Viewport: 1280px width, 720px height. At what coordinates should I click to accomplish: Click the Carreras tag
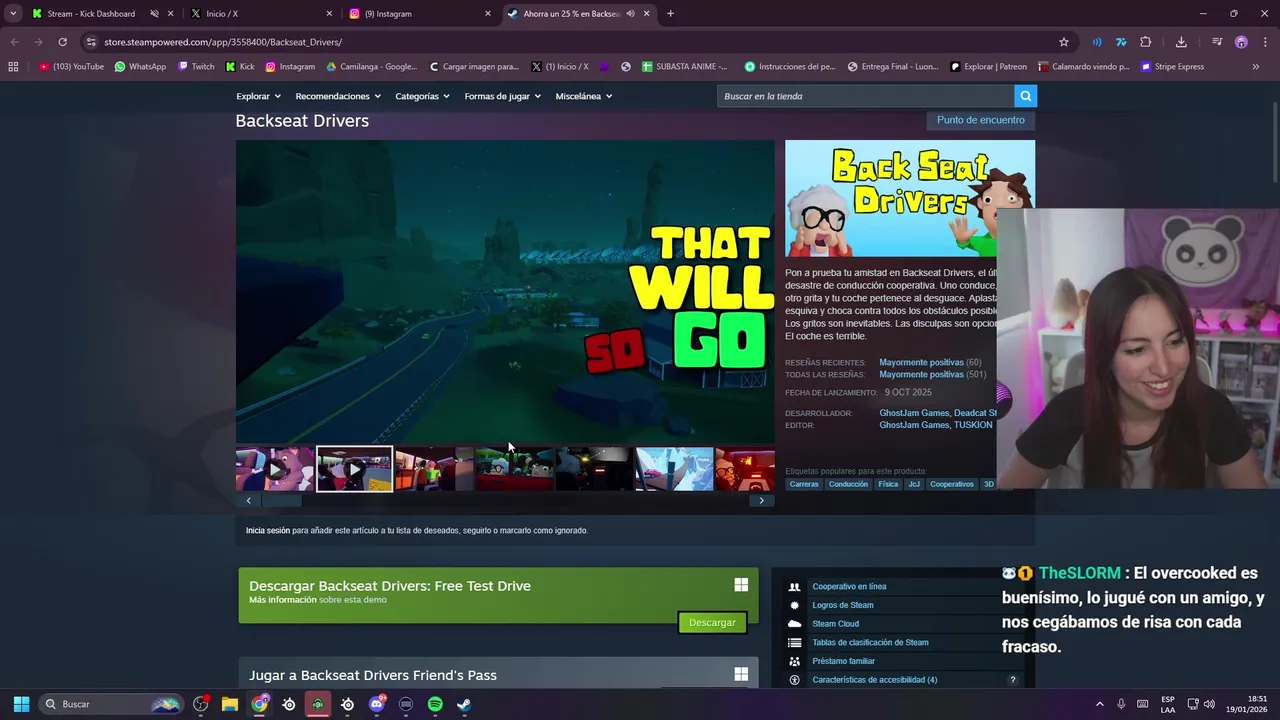point(804,484)
